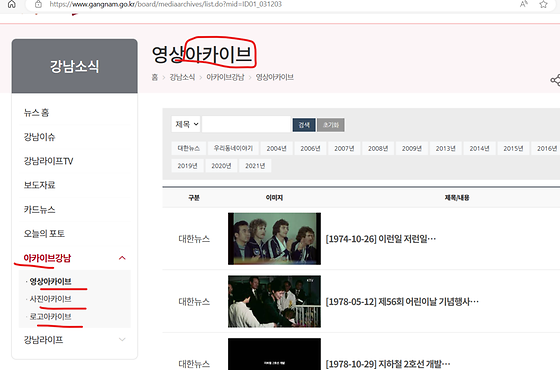Filter videos by 2004년
Viewport: 560px width, 370px height.
click(276, 148)
